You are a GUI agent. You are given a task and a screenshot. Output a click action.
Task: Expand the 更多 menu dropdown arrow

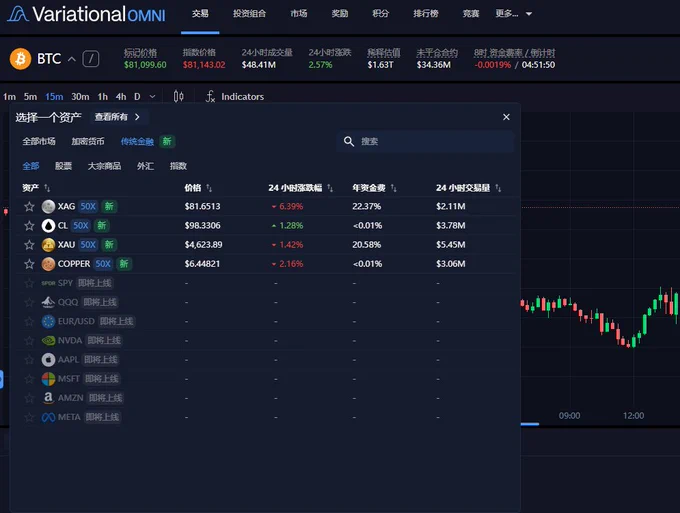pos(529,14)
